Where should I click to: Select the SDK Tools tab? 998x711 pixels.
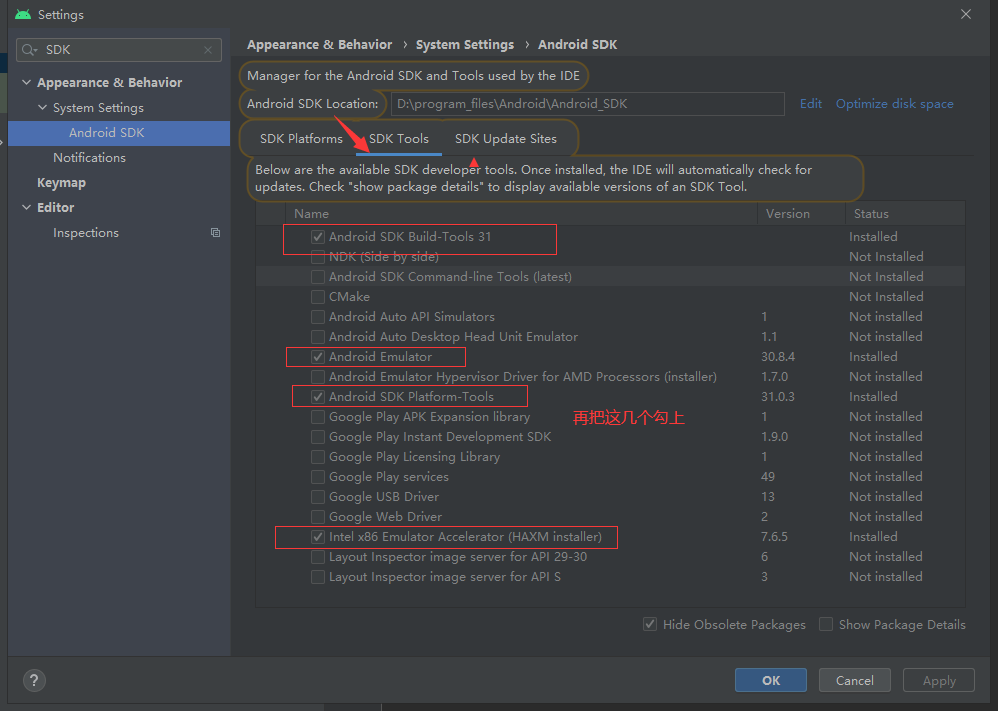pos(398,139)
